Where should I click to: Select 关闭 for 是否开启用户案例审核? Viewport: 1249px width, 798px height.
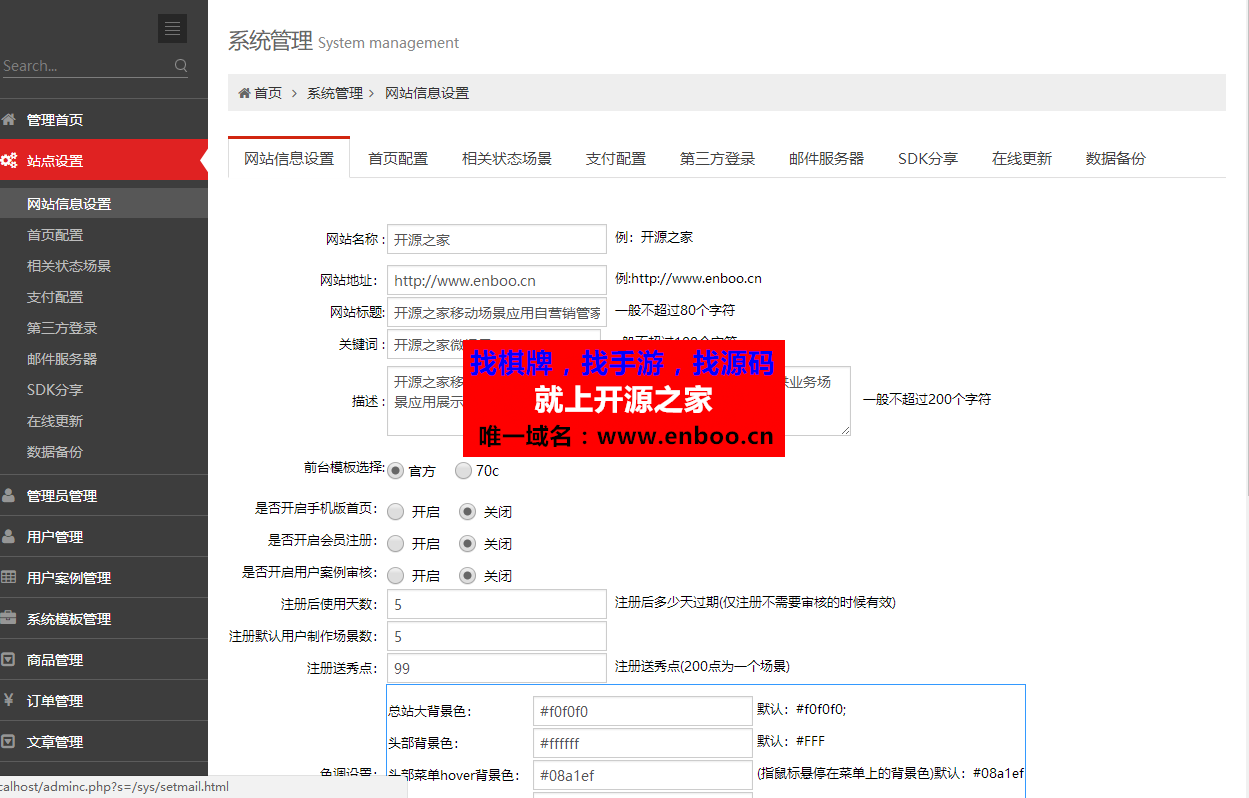click(x=467, y=576)
